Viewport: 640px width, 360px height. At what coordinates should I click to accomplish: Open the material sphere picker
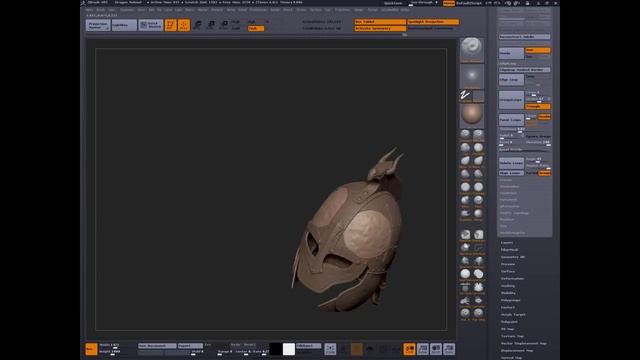472,116
